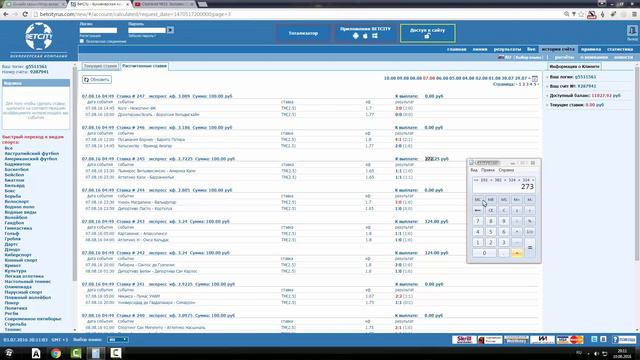Open the results menu item
The image size is (640, 360).
click(507, 49)
